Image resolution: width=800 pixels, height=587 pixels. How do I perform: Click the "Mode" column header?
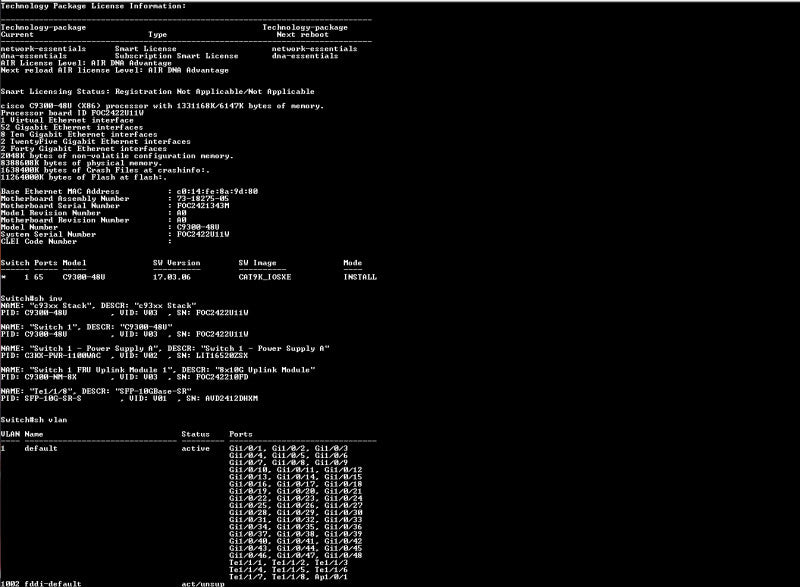[x=353, y=263]
